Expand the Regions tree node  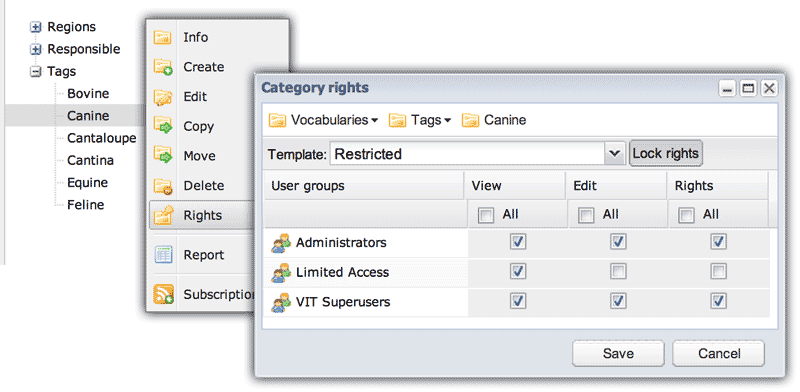35,28
